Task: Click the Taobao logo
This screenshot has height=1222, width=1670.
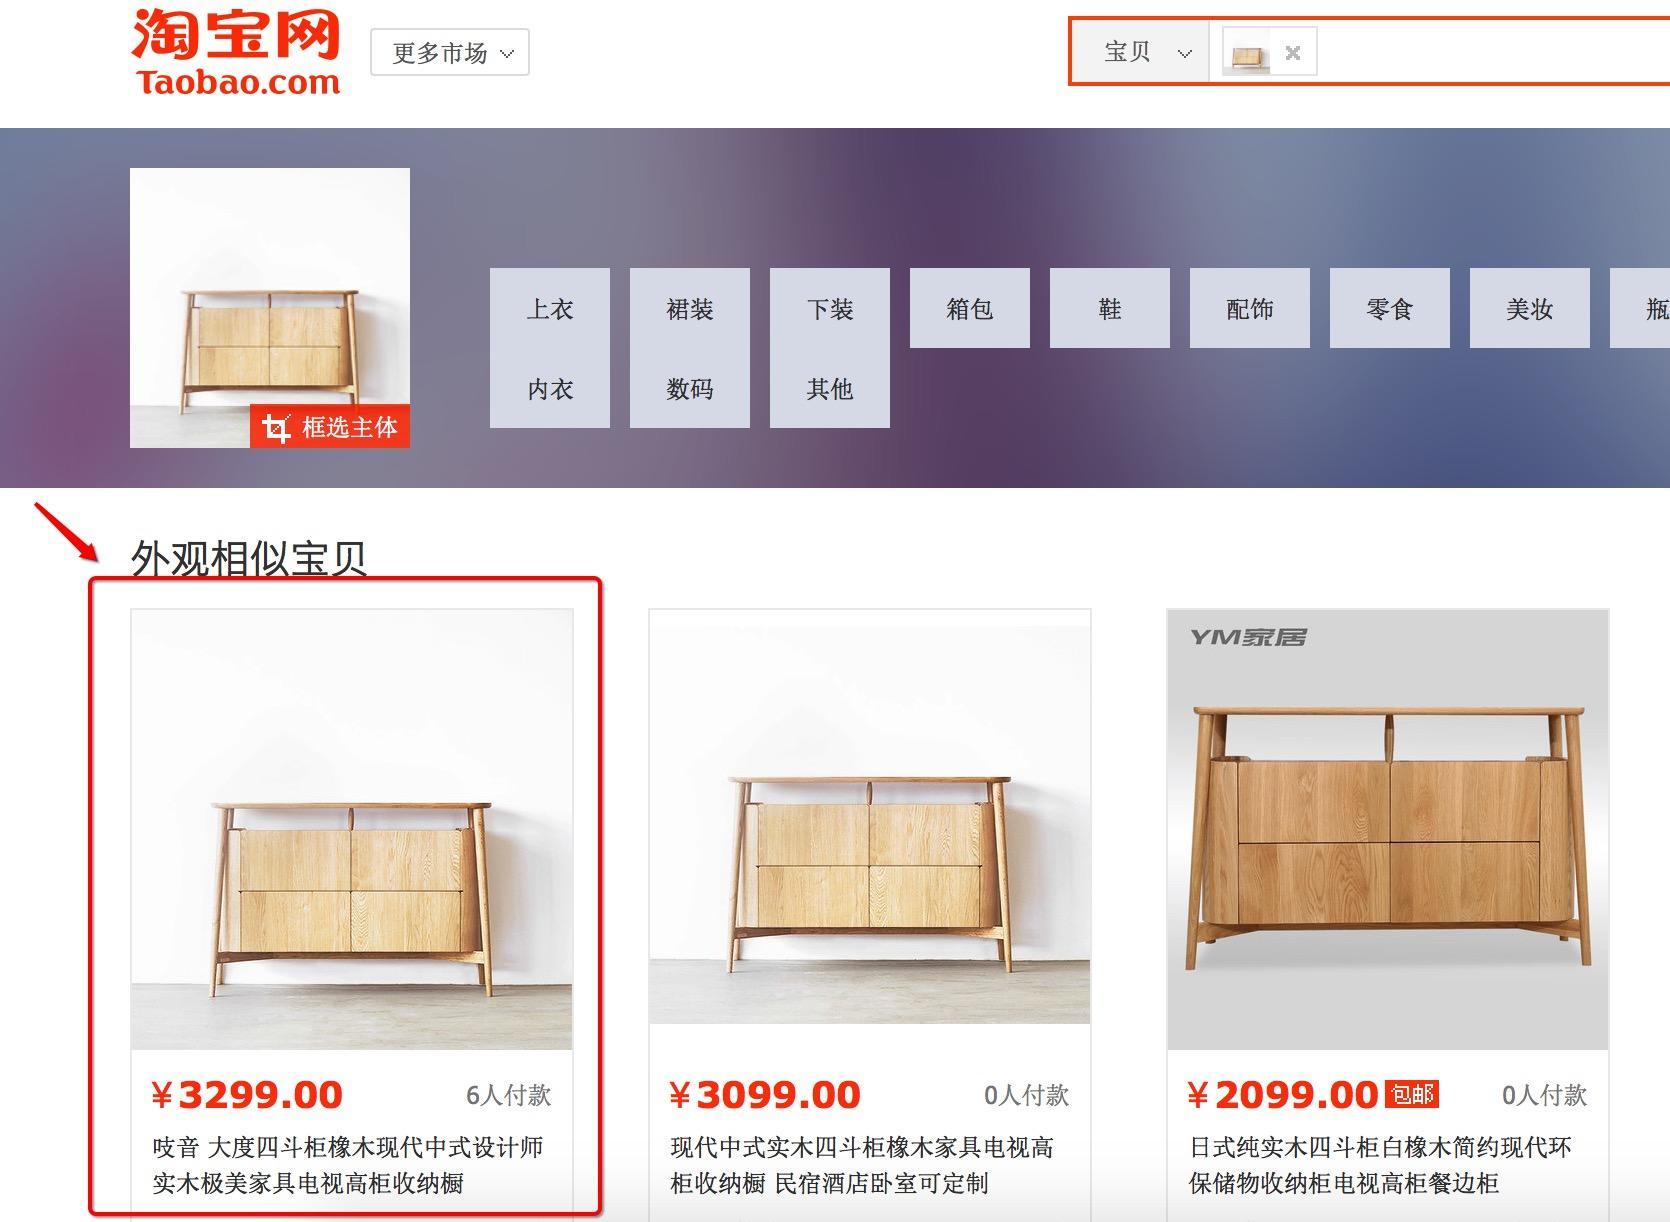Action: [x=236, y=52]
